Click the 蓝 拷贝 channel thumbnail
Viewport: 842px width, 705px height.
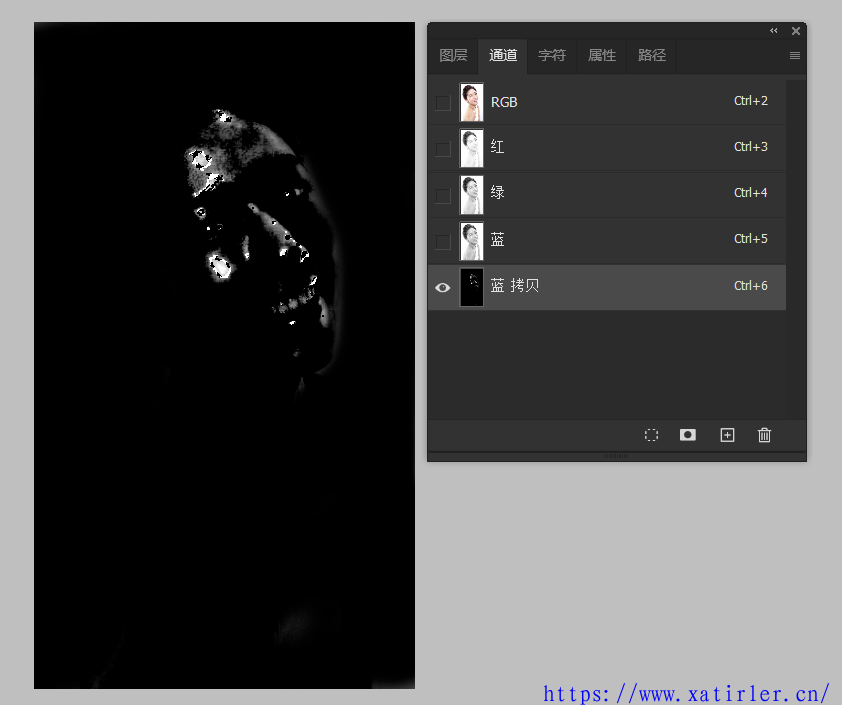coord(471,287)
